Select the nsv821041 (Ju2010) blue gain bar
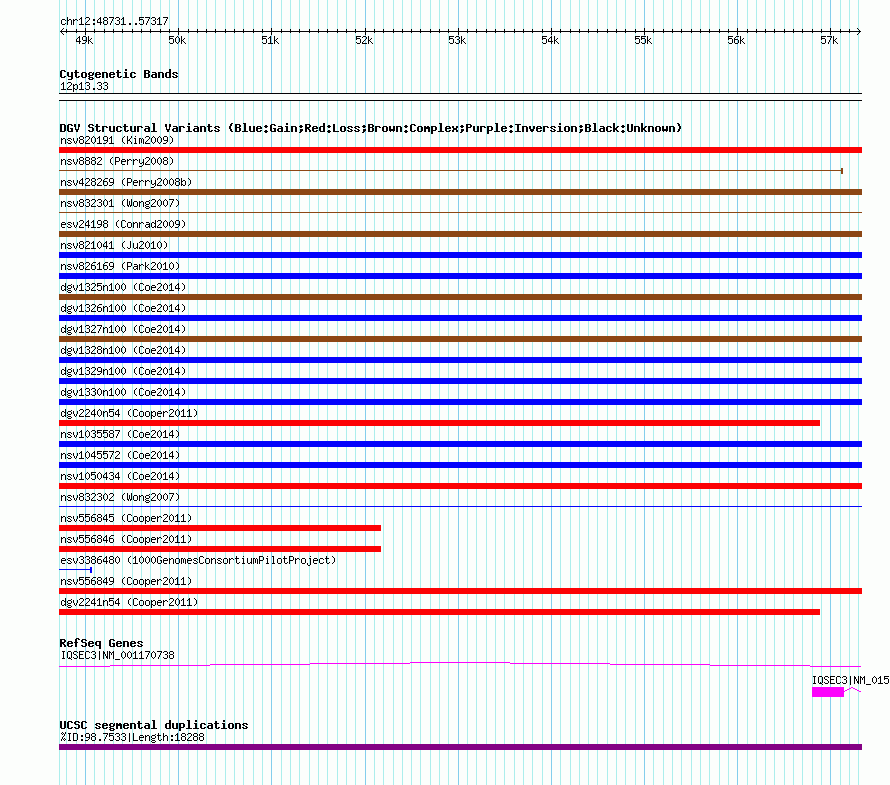The image size is (890, 785). pyautogui.click(x=460, y=255)
